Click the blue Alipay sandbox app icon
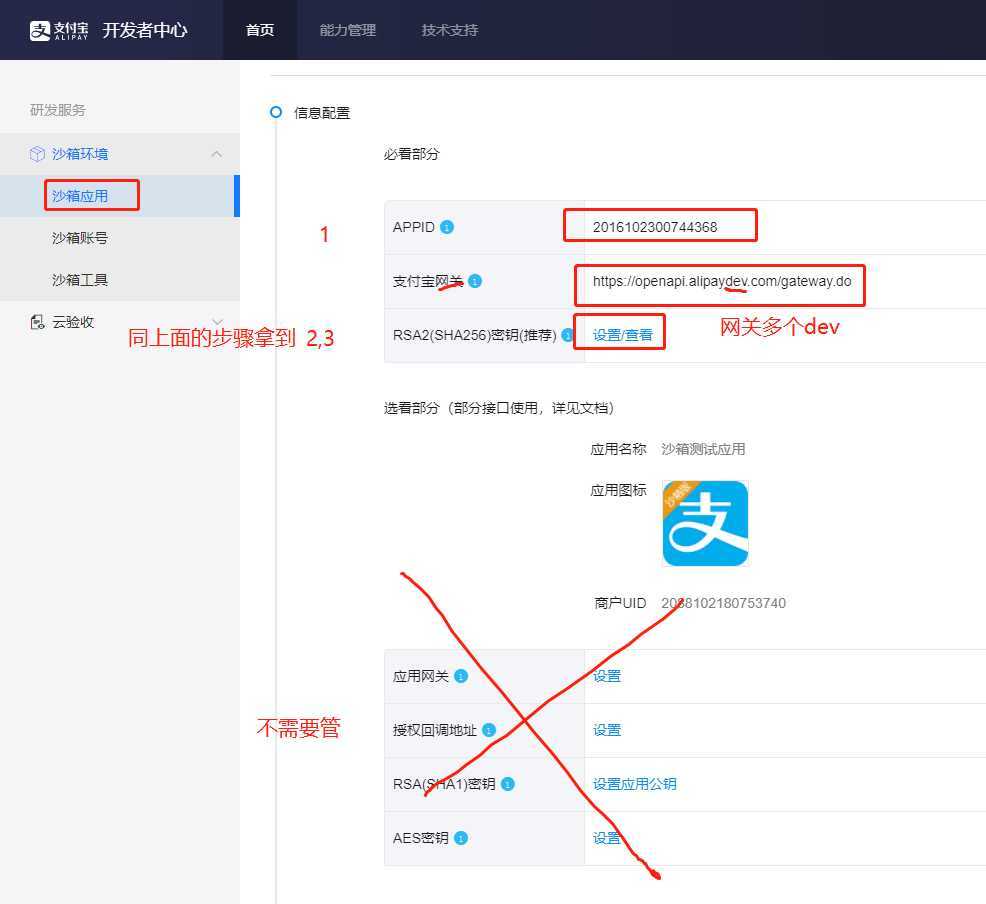Viewport: 986px width, 904px height. point(705,523)
